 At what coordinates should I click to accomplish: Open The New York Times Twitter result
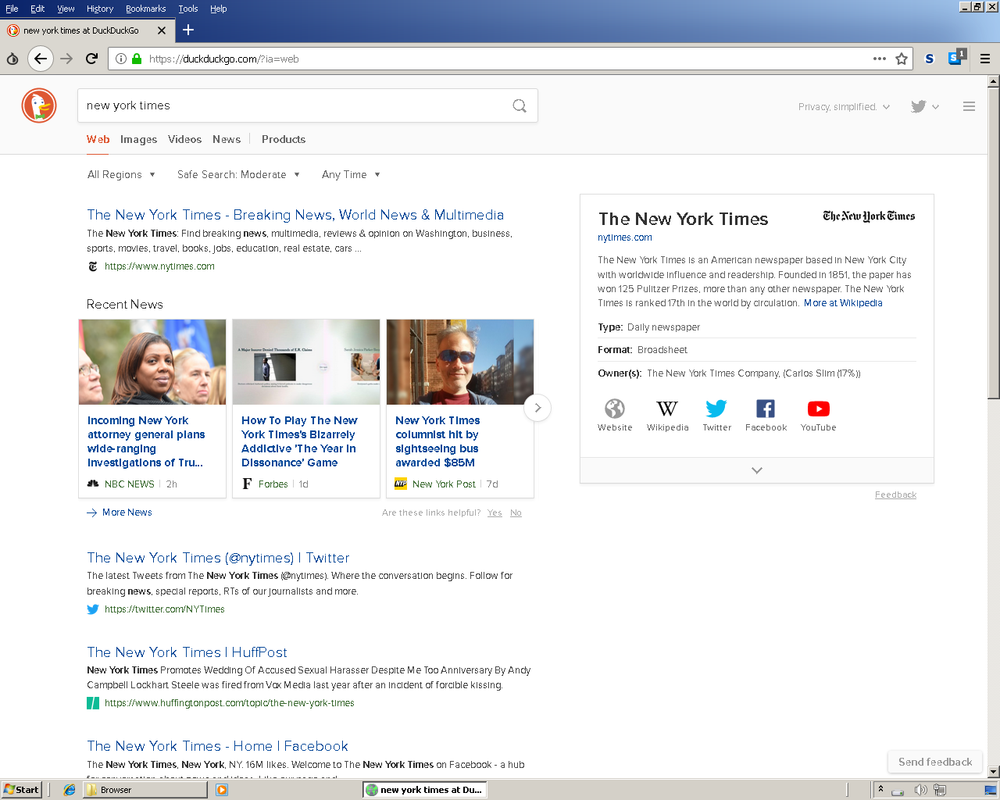(x=218, y=558)
